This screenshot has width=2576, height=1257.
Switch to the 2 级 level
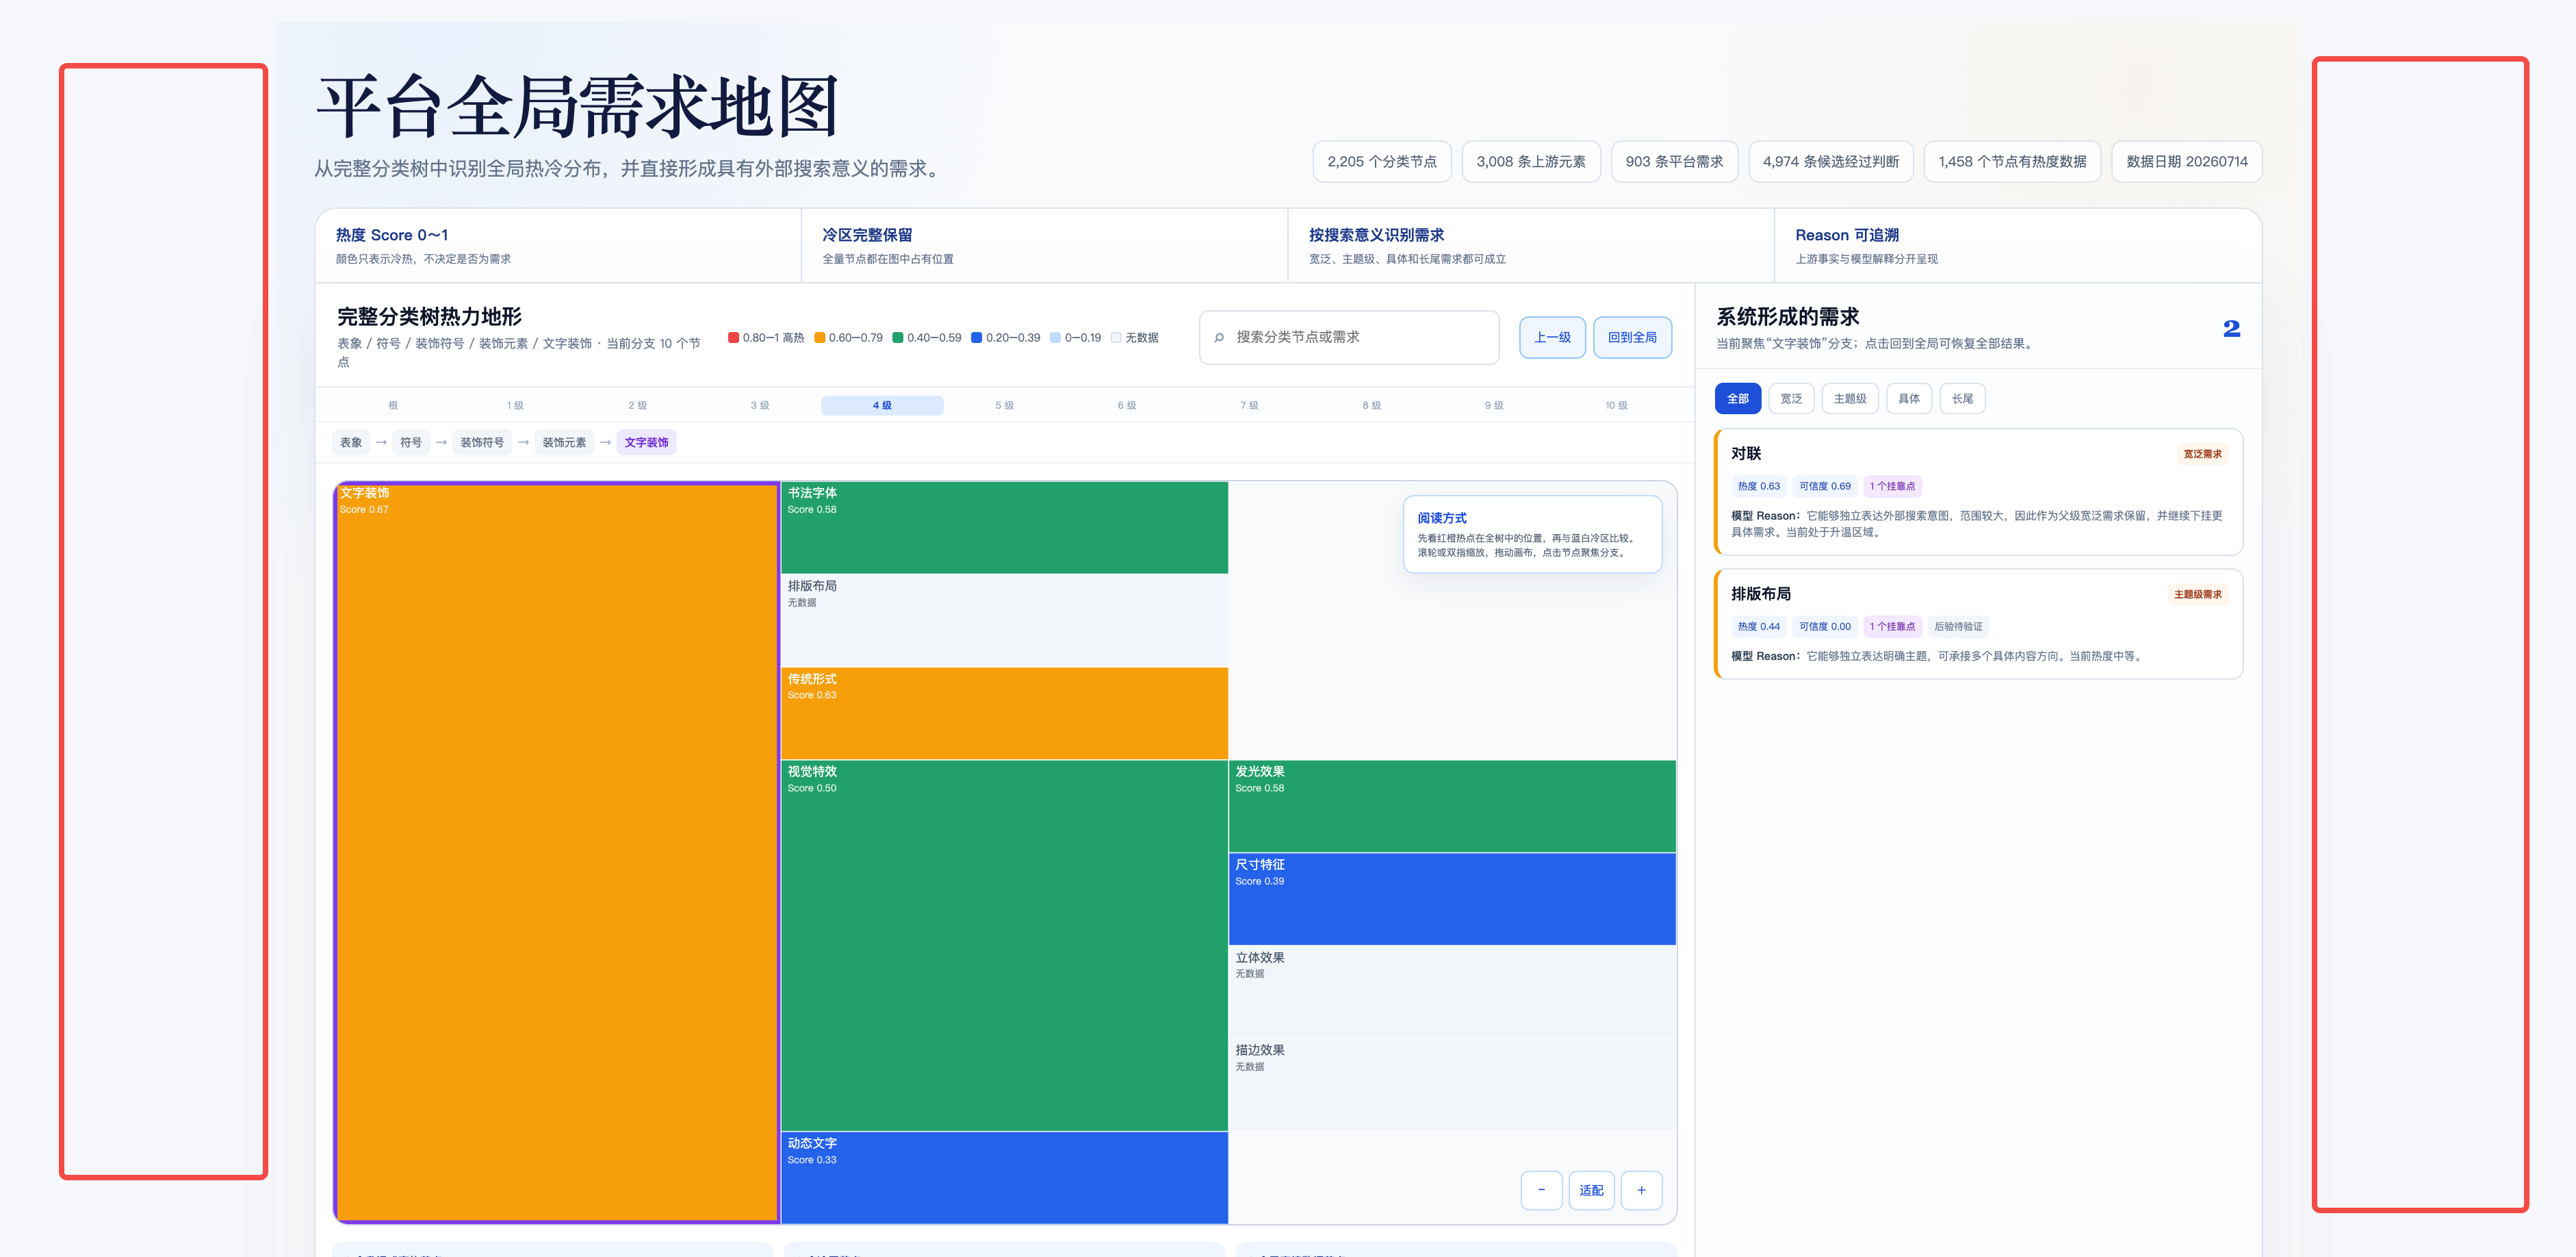pyautogui.click(x=637, y=405)
